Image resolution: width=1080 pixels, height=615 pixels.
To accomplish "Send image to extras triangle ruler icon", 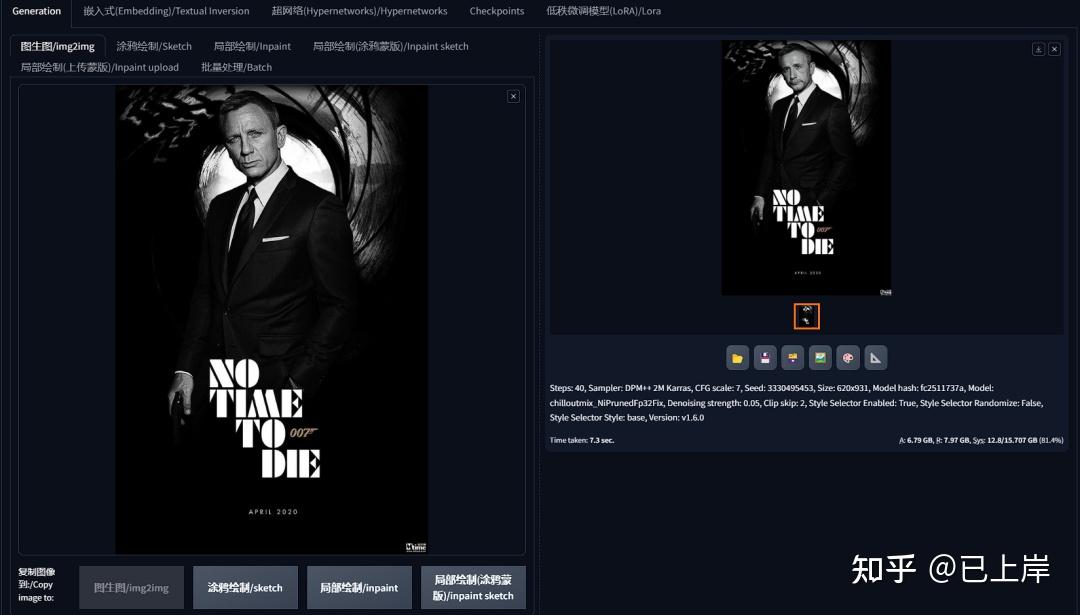I will coord(875,358).
